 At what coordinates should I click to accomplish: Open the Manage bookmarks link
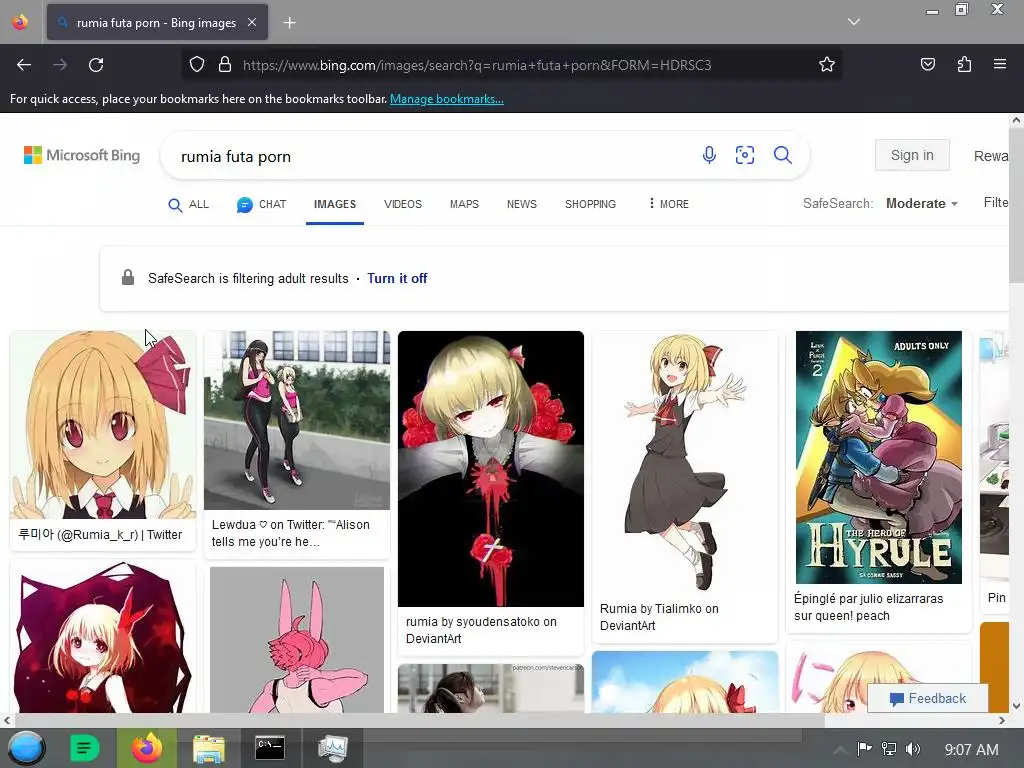pyautogui.click(x=447, y=99)
